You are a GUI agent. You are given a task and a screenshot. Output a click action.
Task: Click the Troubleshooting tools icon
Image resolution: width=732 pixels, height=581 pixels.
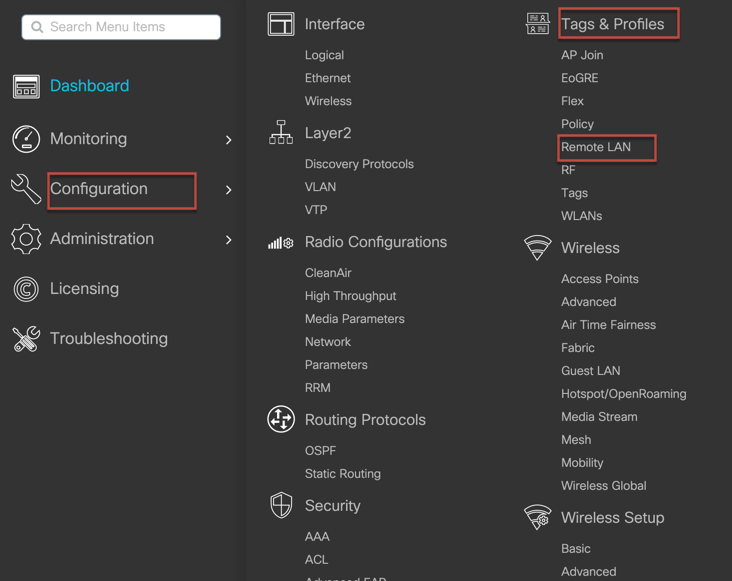point(26,339)
